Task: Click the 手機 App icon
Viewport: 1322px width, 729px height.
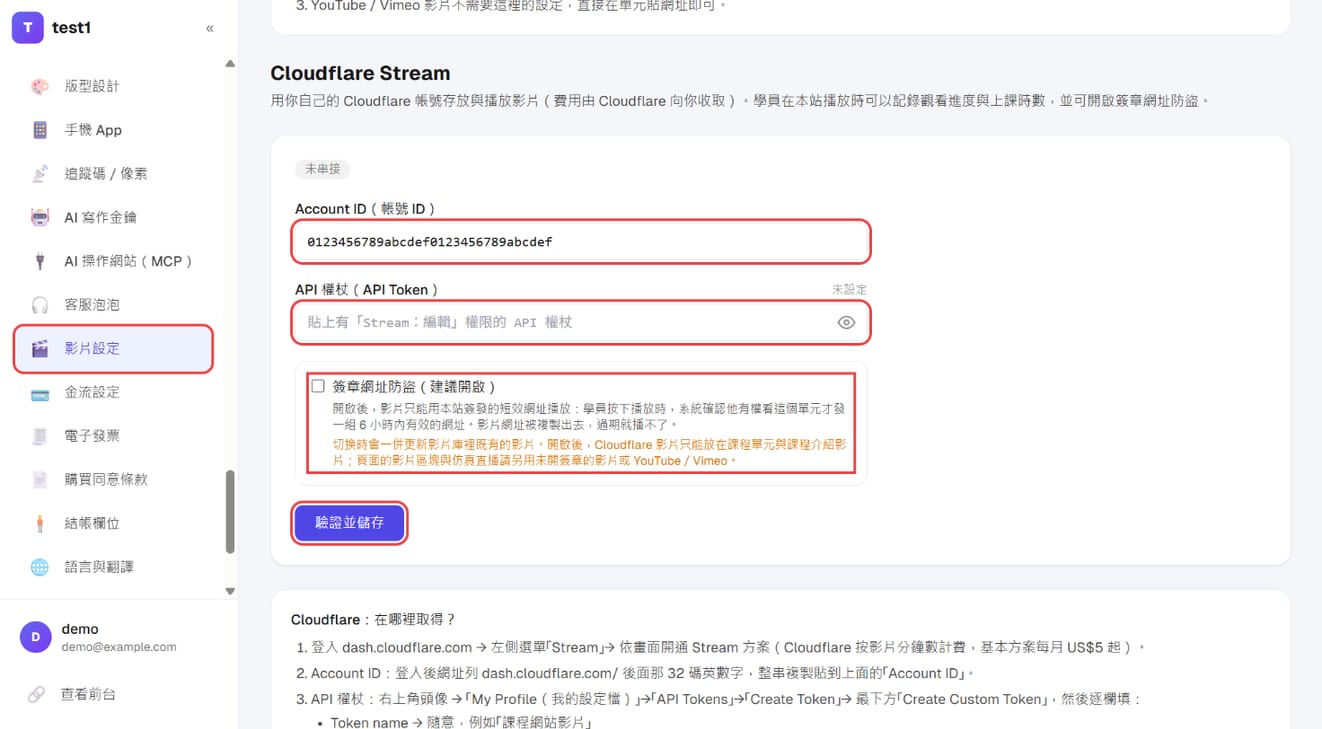Action: click(40, 130)
